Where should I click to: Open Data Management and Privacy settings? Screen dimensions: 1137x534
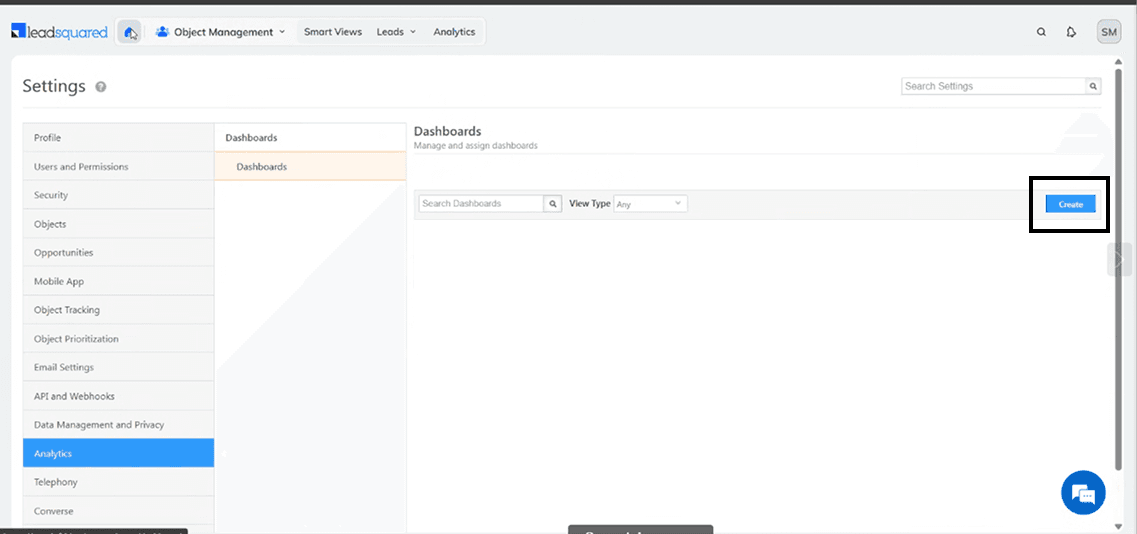[118, 424]
